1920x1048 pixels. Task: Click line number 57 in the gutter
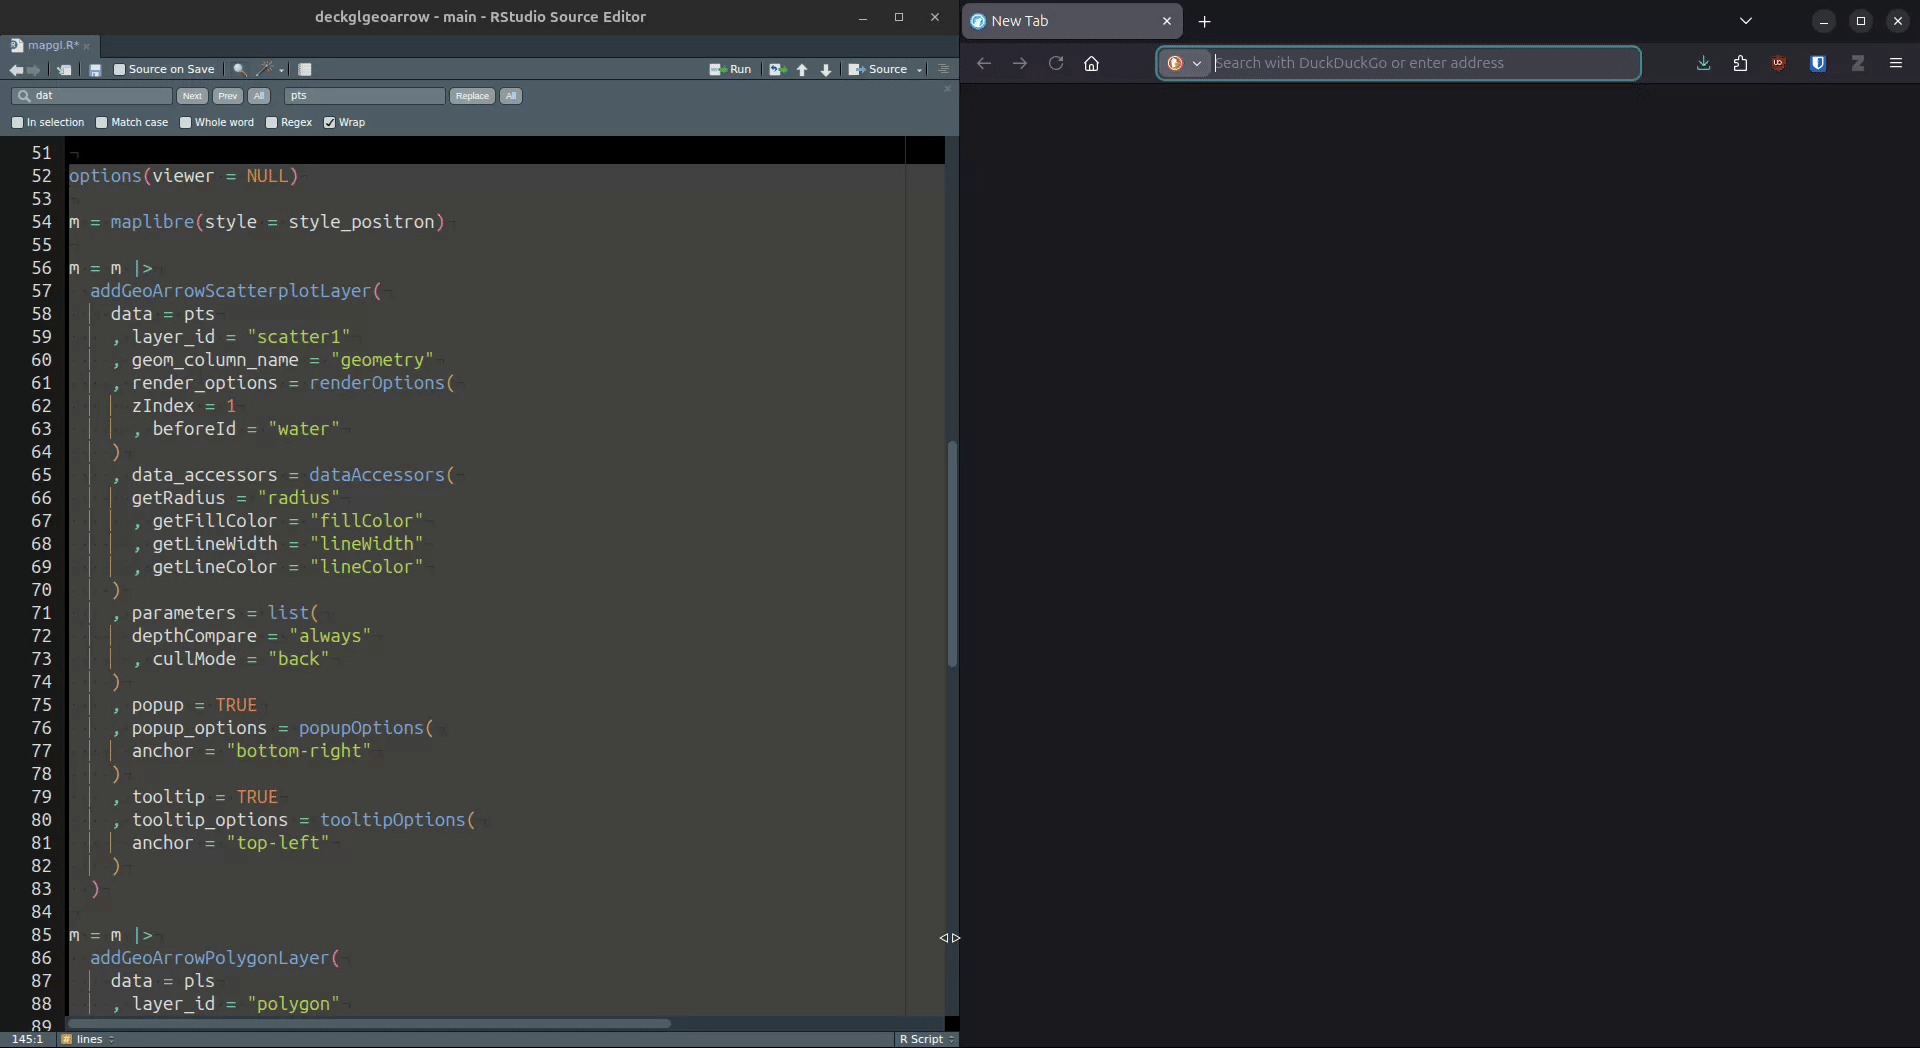(41, 291)
